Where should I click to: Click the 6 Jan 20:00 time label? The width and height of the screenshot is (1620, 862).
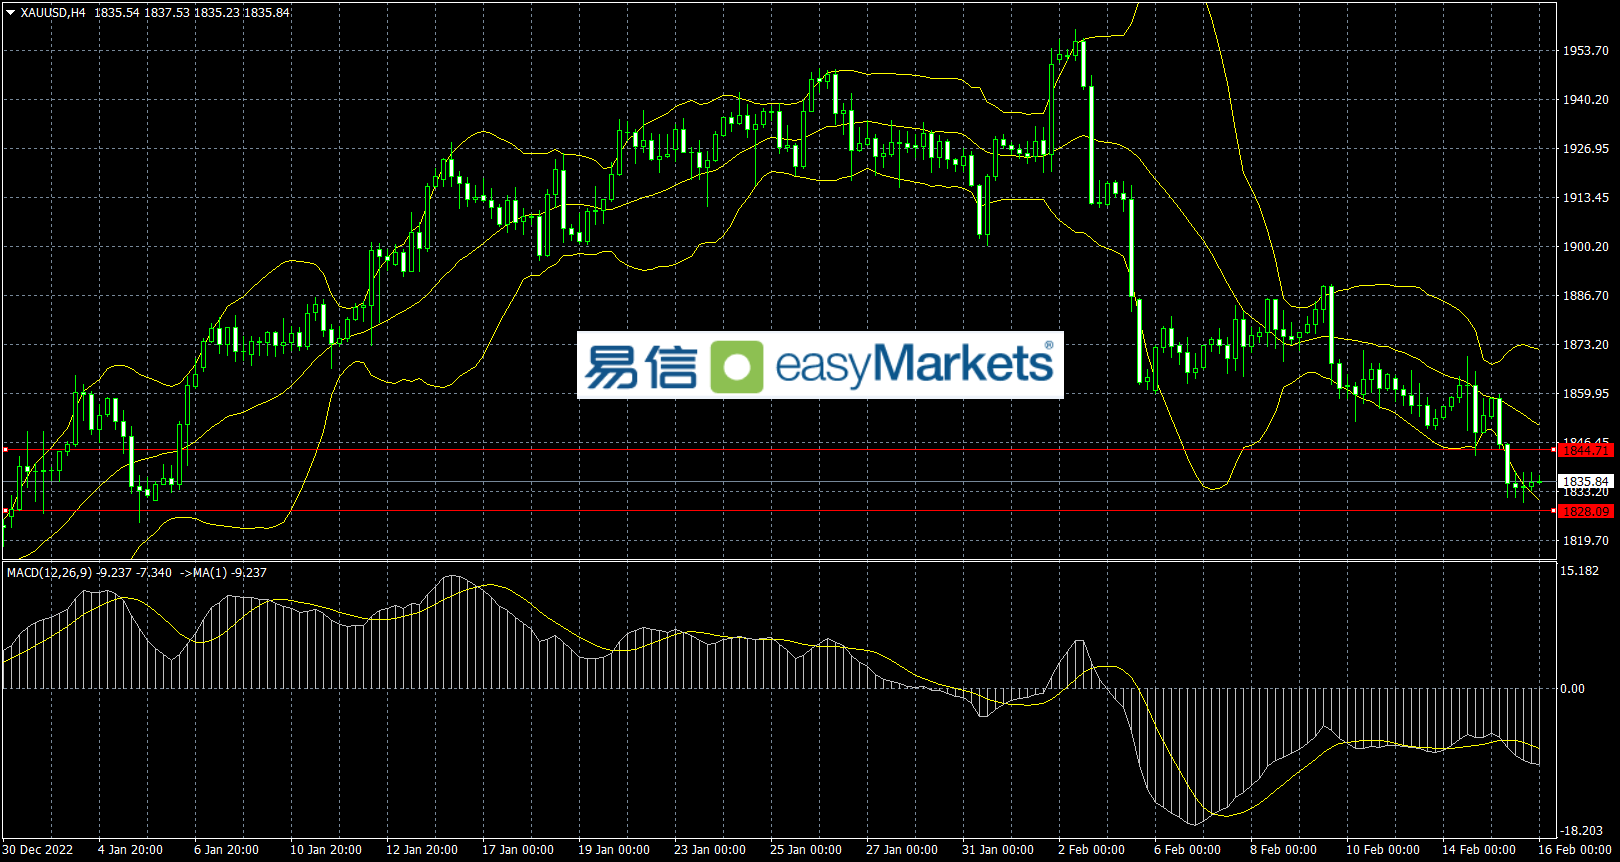click(x=226, y=850)
